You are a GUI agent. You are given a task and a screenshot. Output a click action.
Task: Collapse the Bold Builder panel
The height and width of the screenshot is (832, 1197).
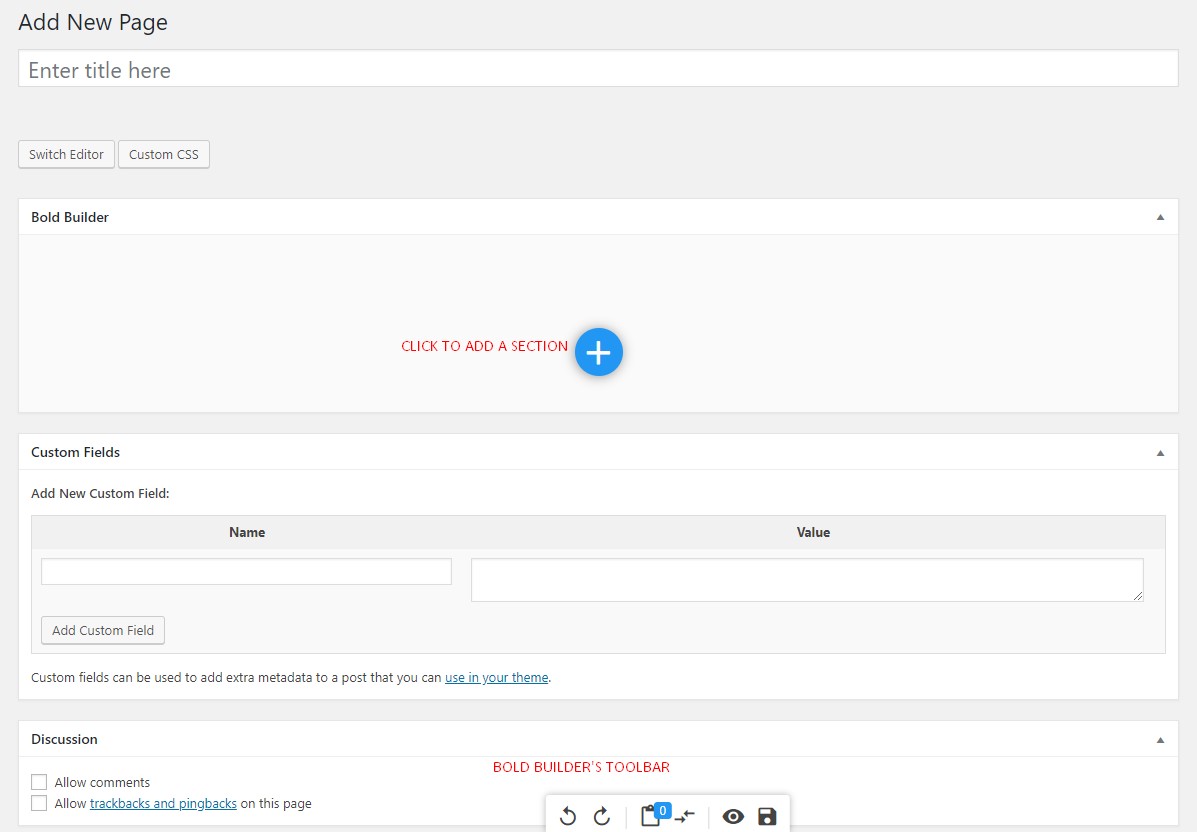[x=1160, y=217]
